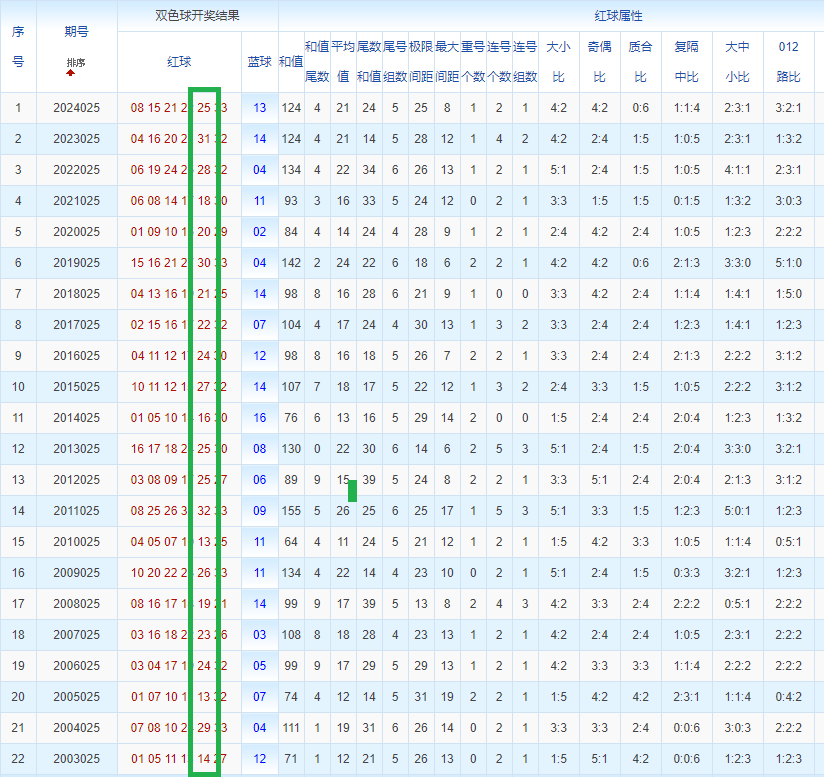Click the 大小比 column header
Screen dimensions: 824x777
tap(558, 62)
